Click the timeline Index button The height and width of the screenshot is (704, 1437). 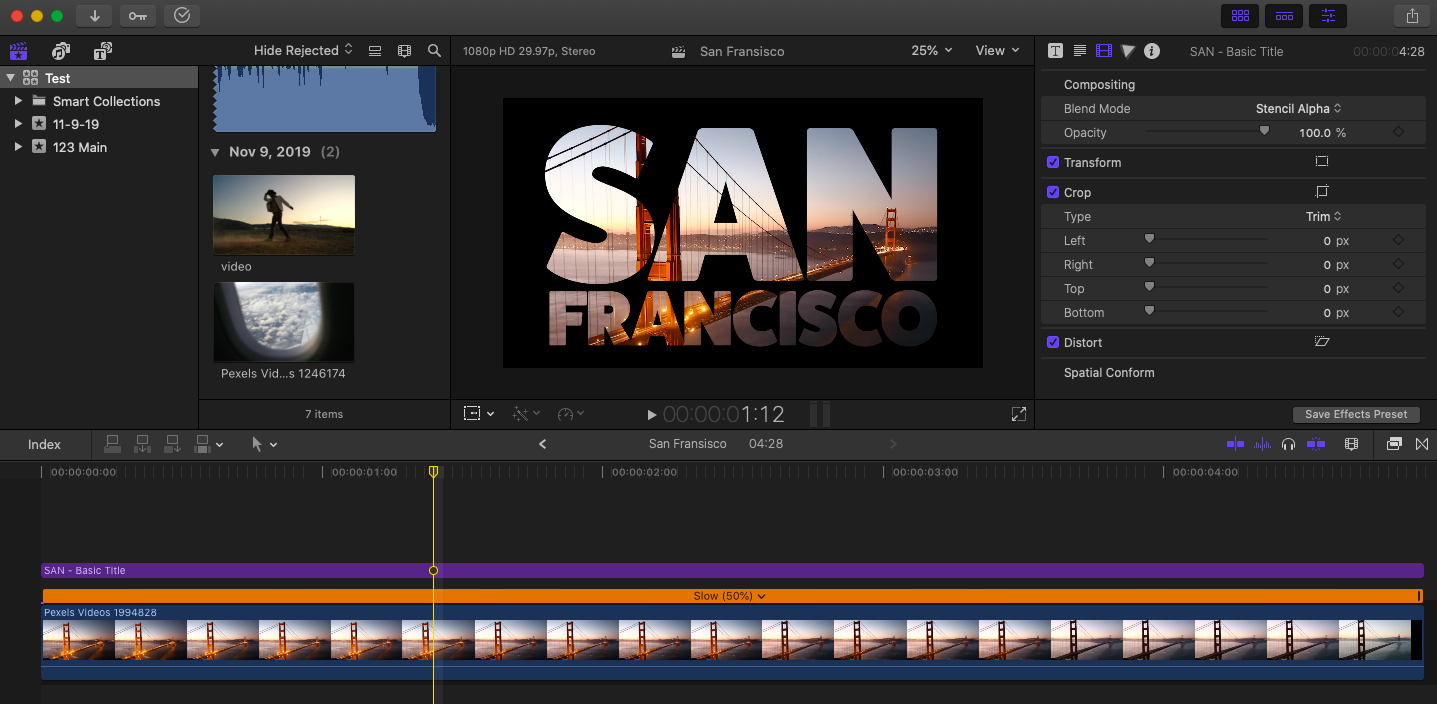pos(44,444)
